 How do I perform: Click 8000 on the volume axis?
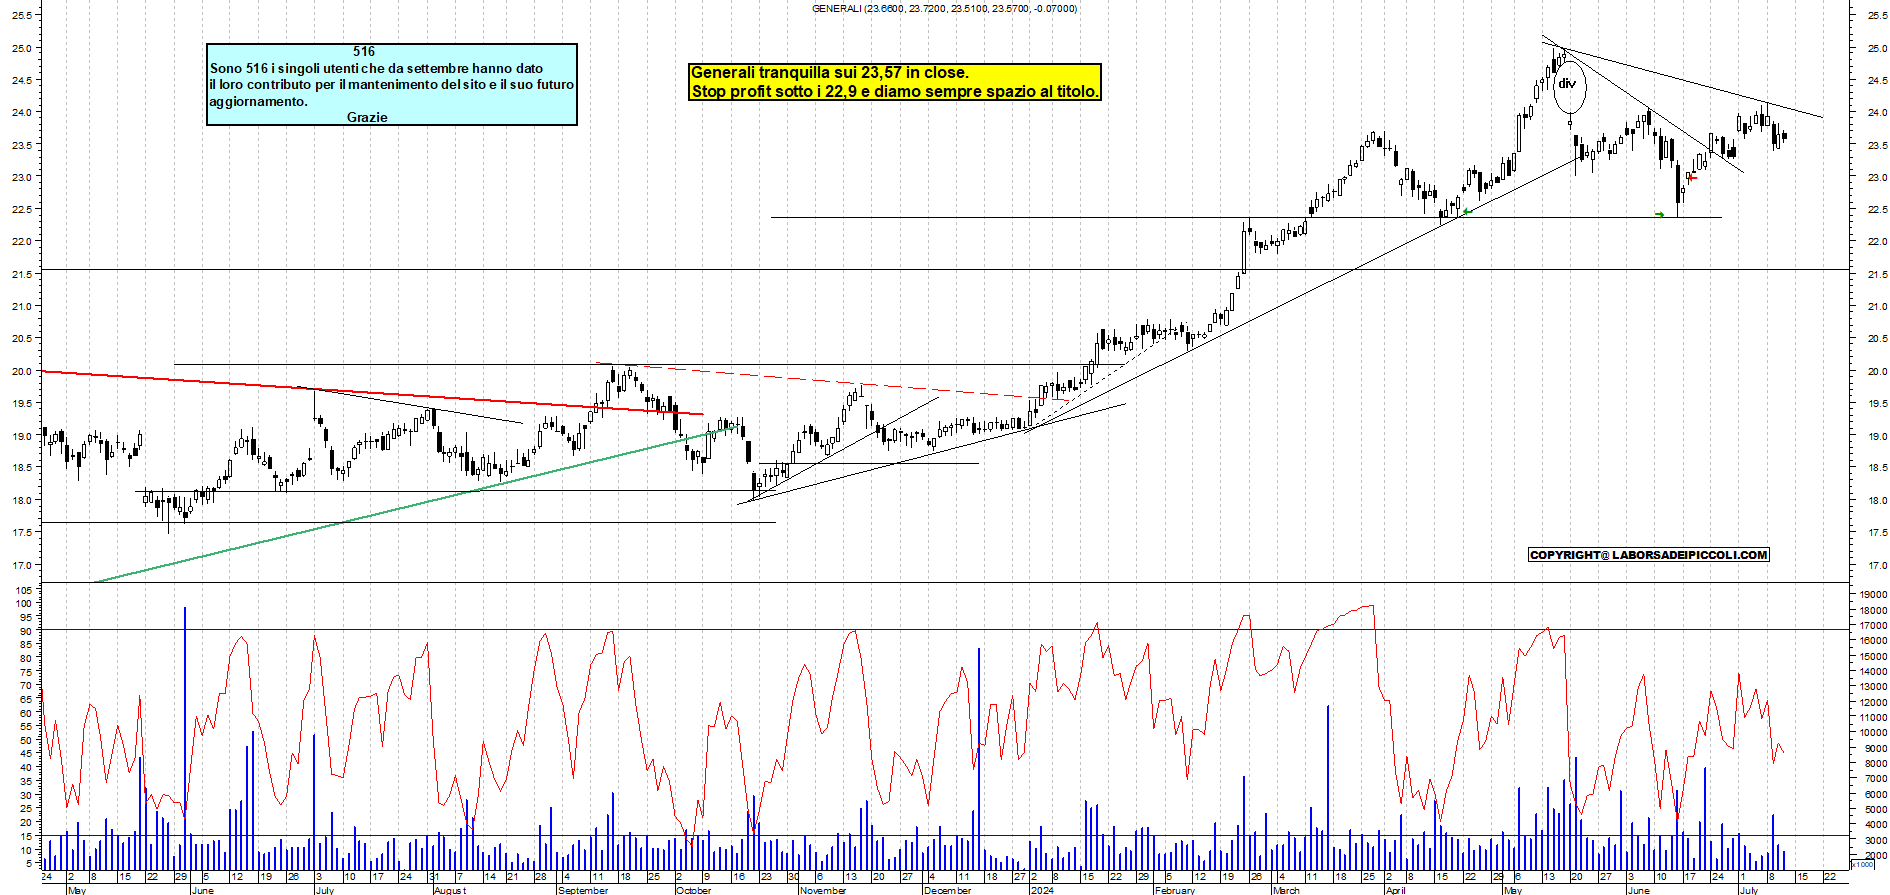(x=1874, y=764)
